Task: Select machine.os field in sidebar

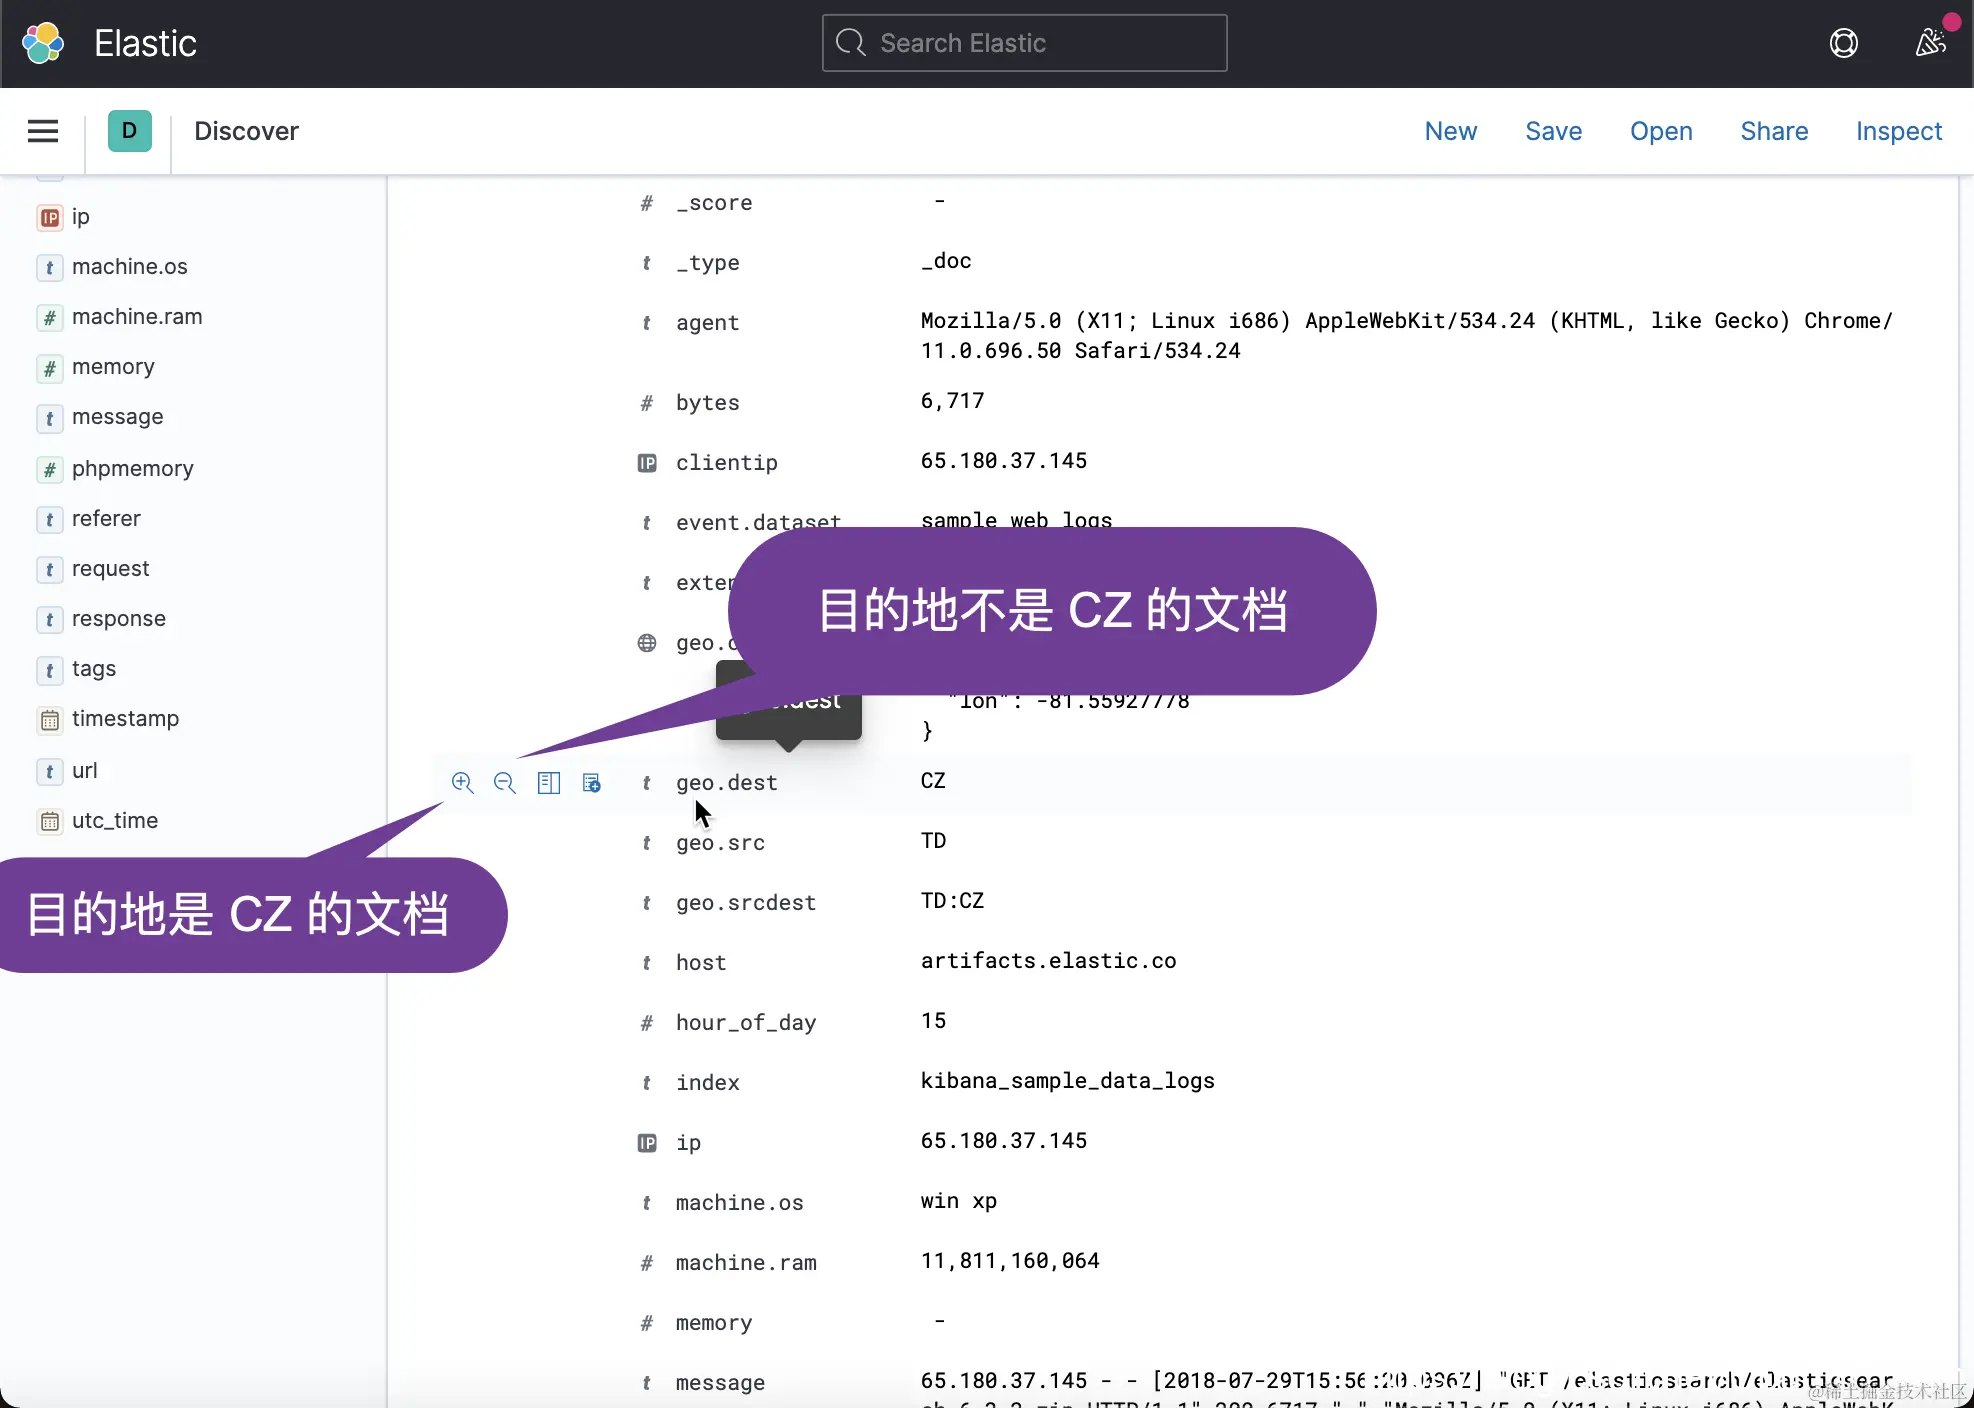Action: pyautogui.click(x=129, y=266)
